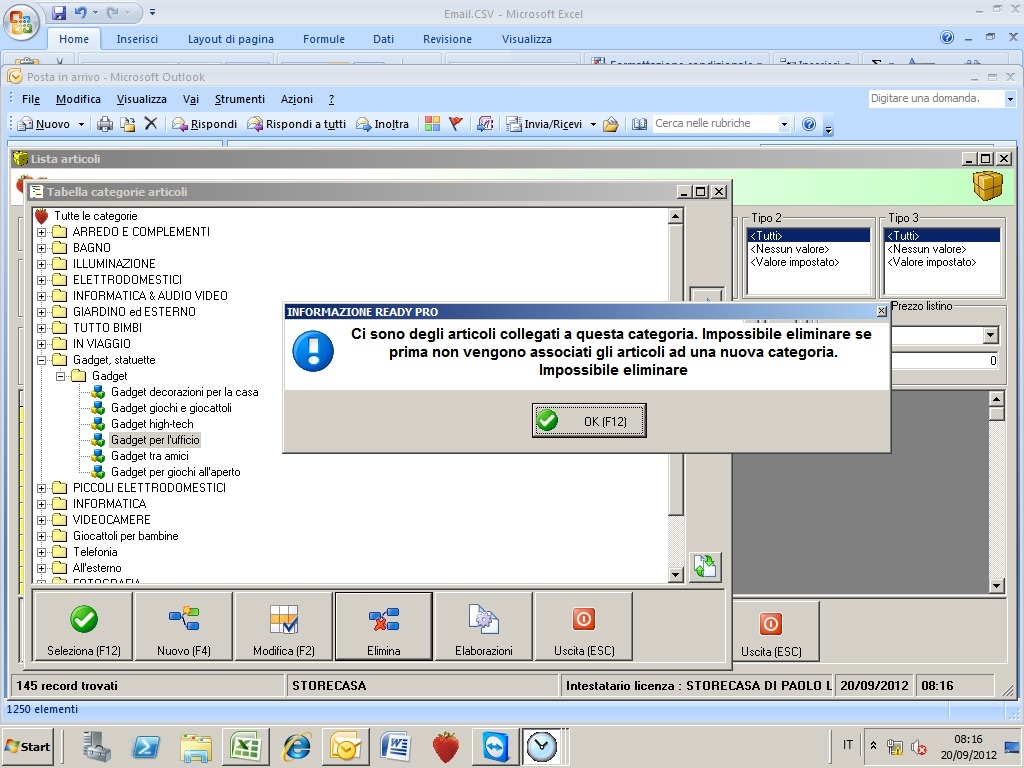Click Outlook Invia/Ricevi button
Image resolution: width=1024 pixels, height=768 pixels.
pyautogui.click(x=545, y=124)
